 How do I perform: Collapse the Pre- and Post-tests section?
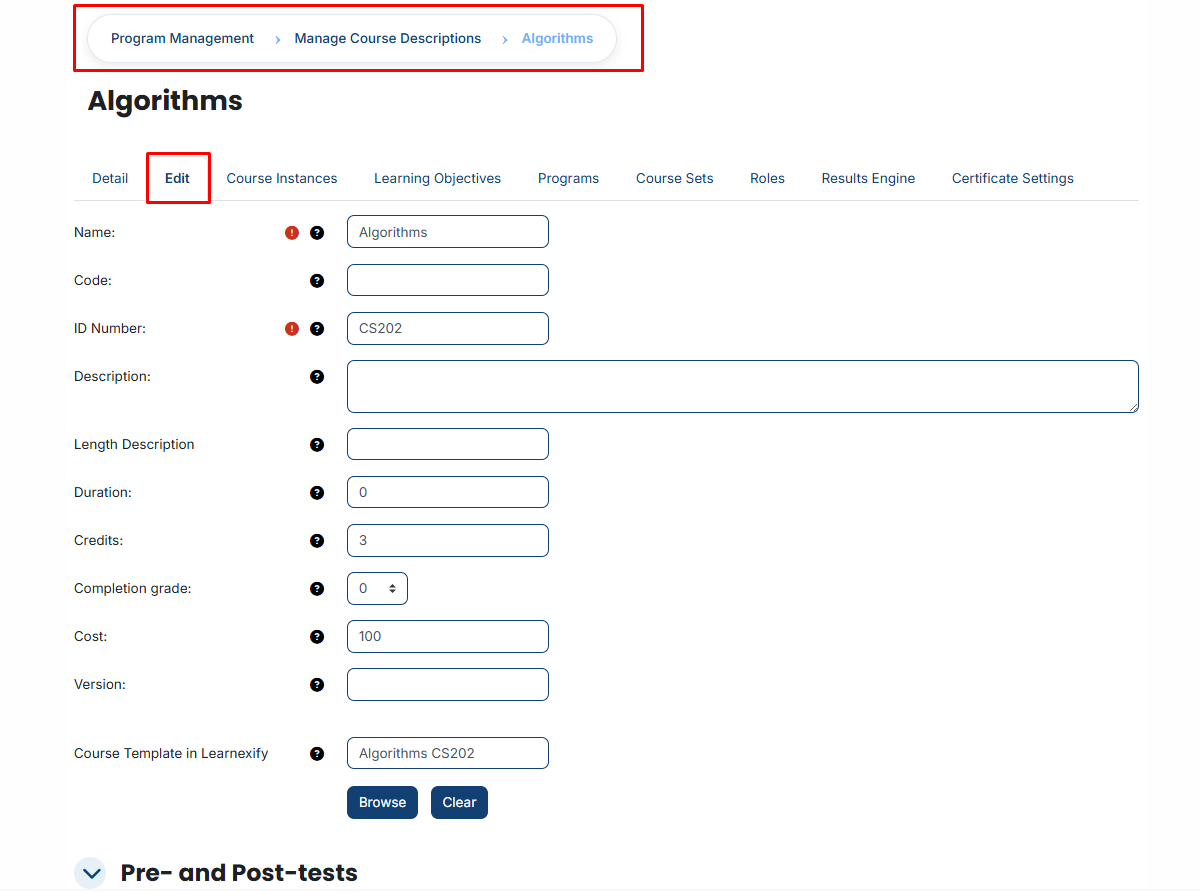(91, 873)
